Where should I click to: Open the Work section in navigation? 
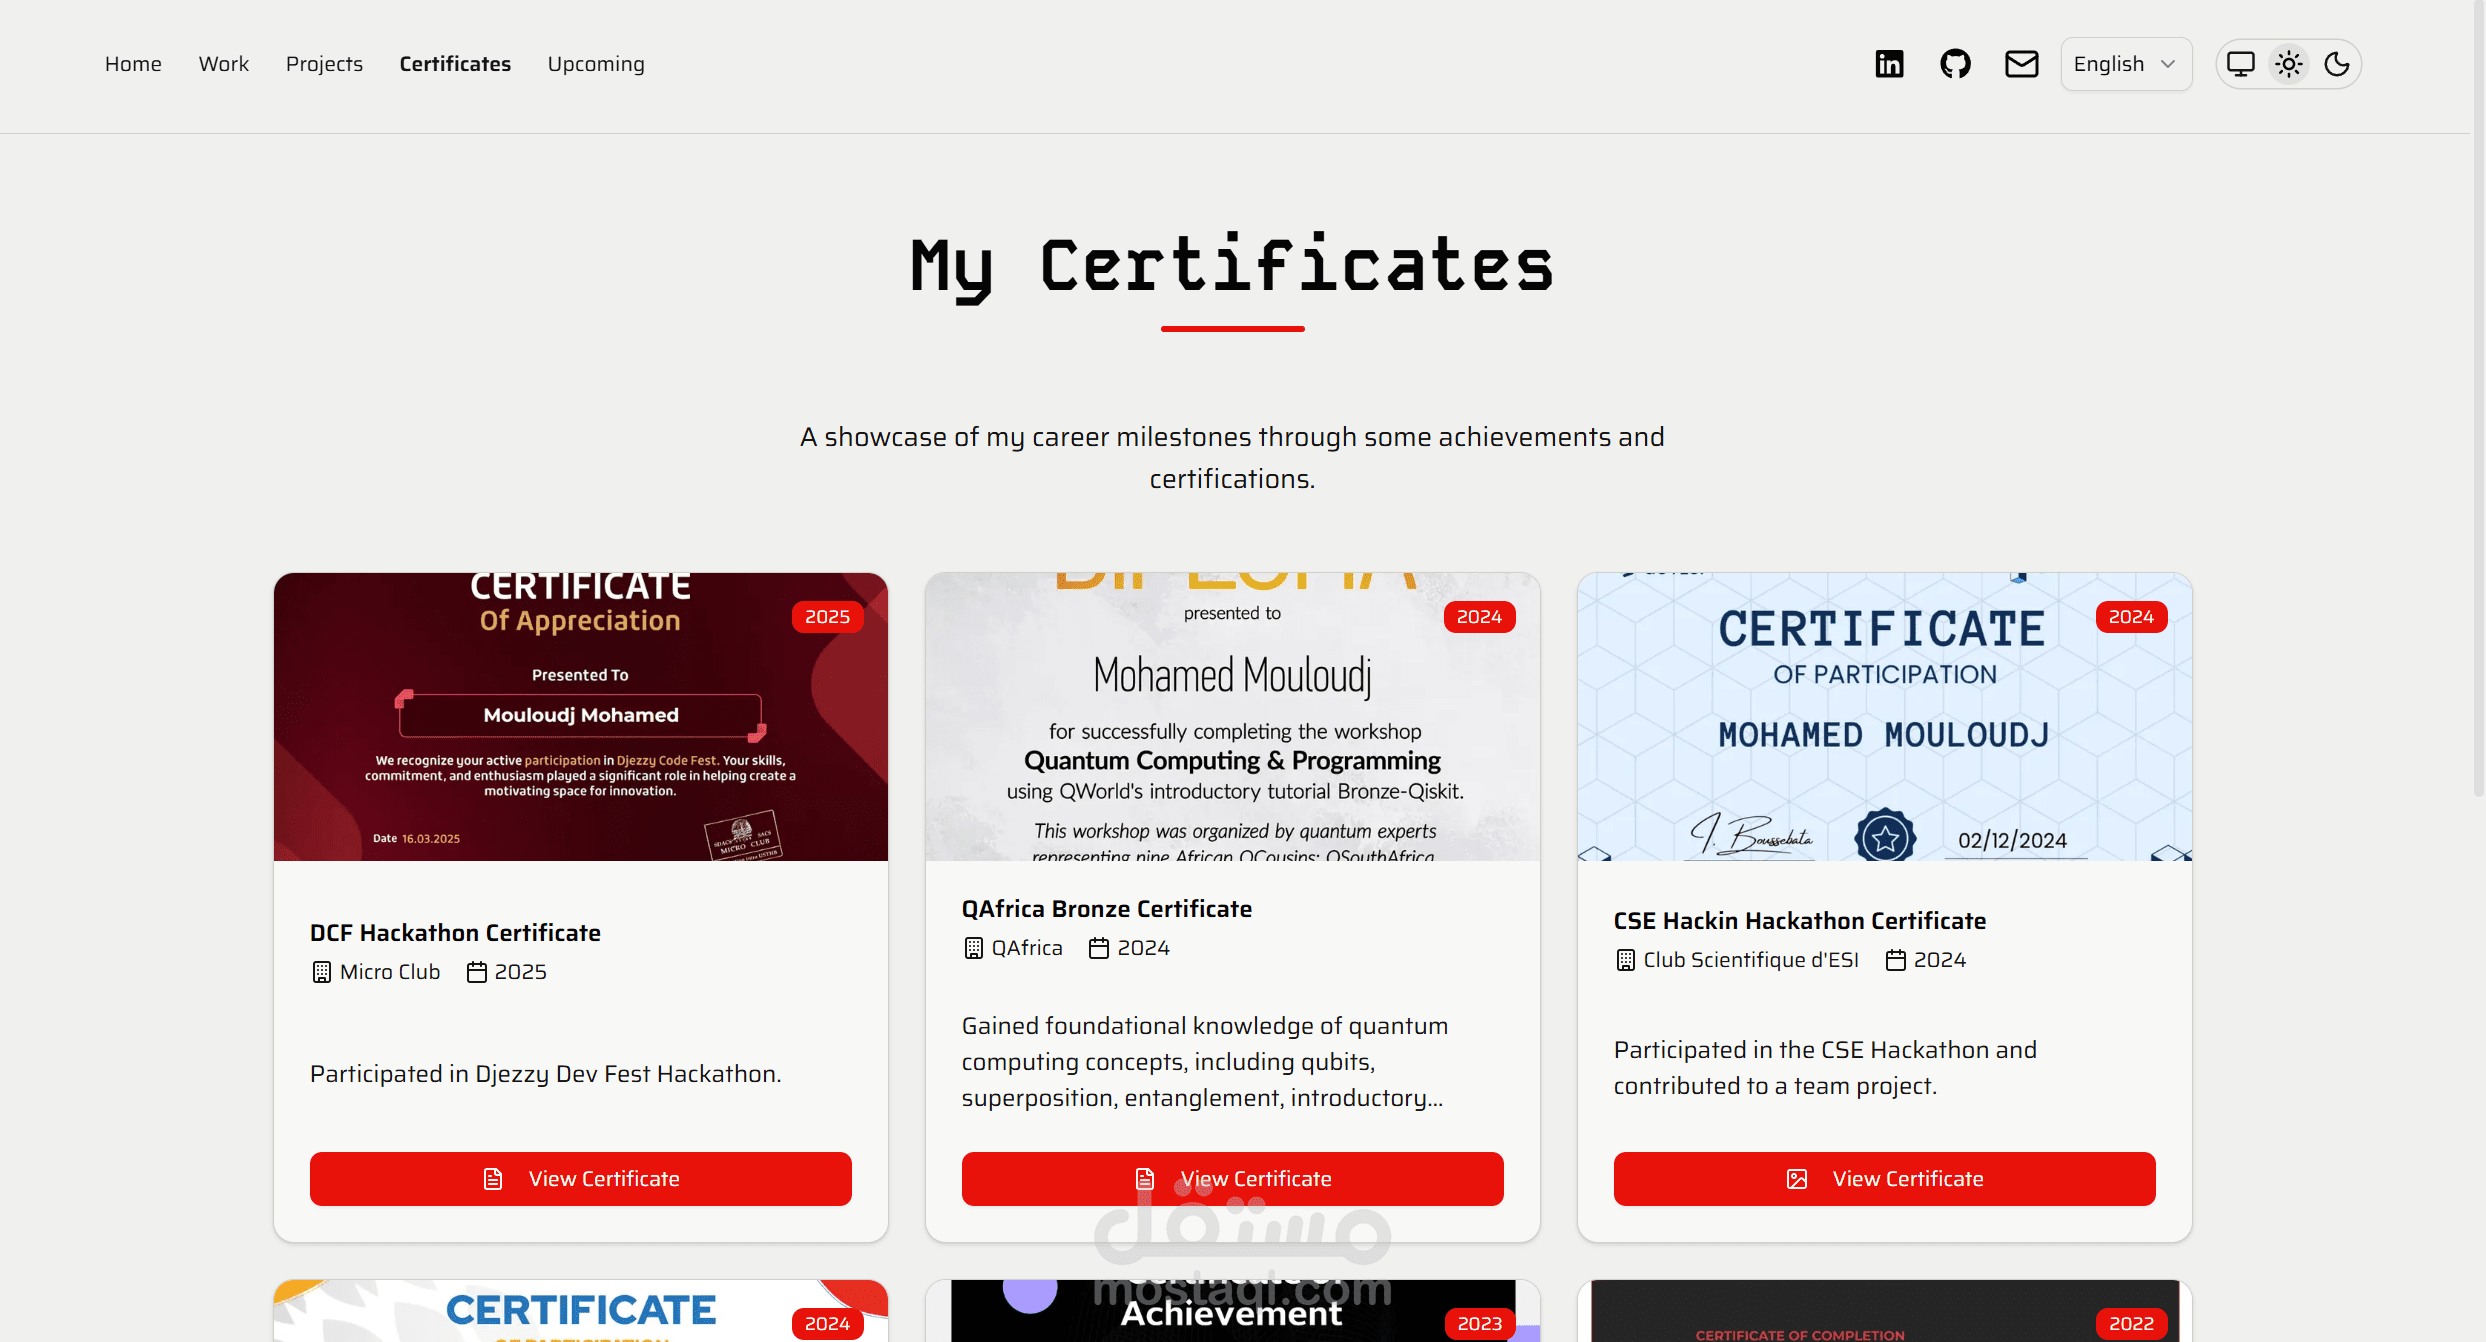click(x=223, y=64)
